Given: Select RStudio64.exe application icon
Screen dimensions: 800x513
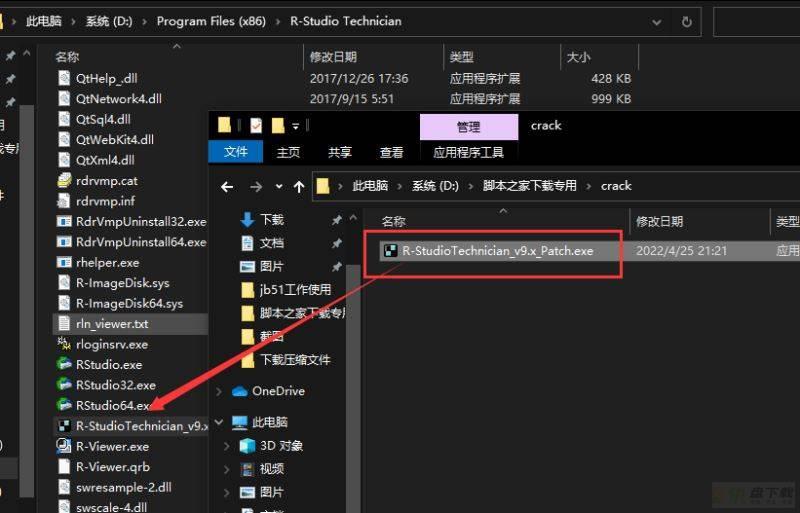Looking at the screenshot, I should [64, 405].
